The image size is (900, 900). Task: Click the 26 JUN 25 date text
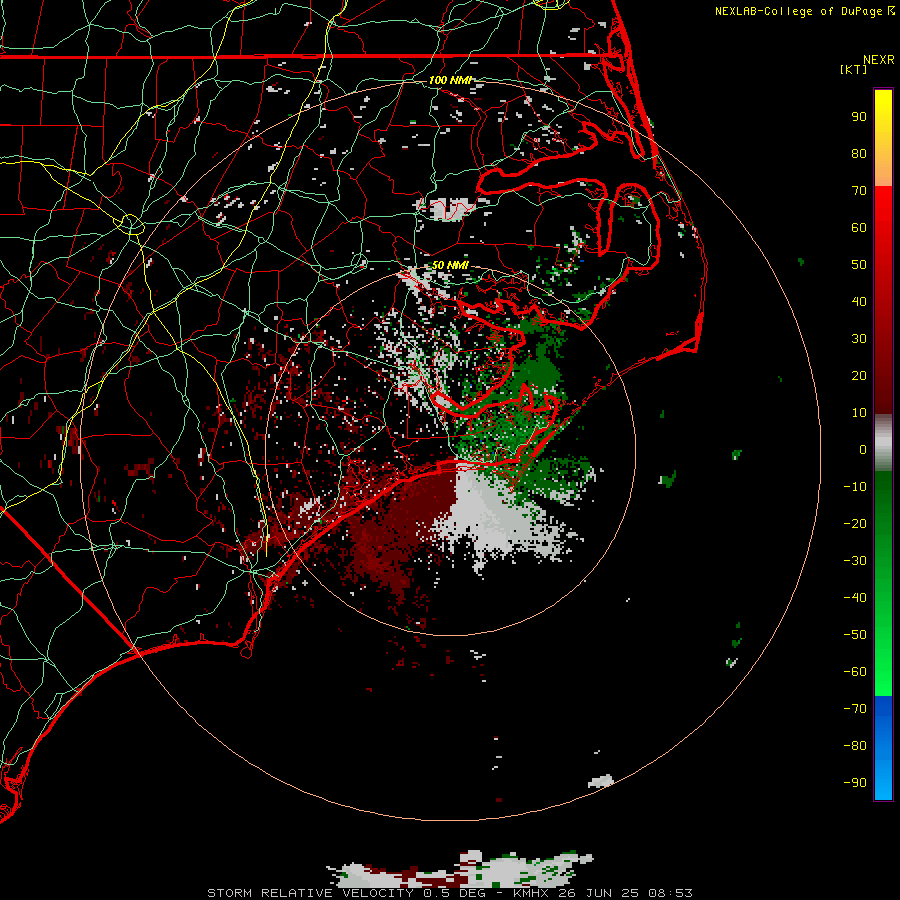pyautogui.click(x=599, y=893)
